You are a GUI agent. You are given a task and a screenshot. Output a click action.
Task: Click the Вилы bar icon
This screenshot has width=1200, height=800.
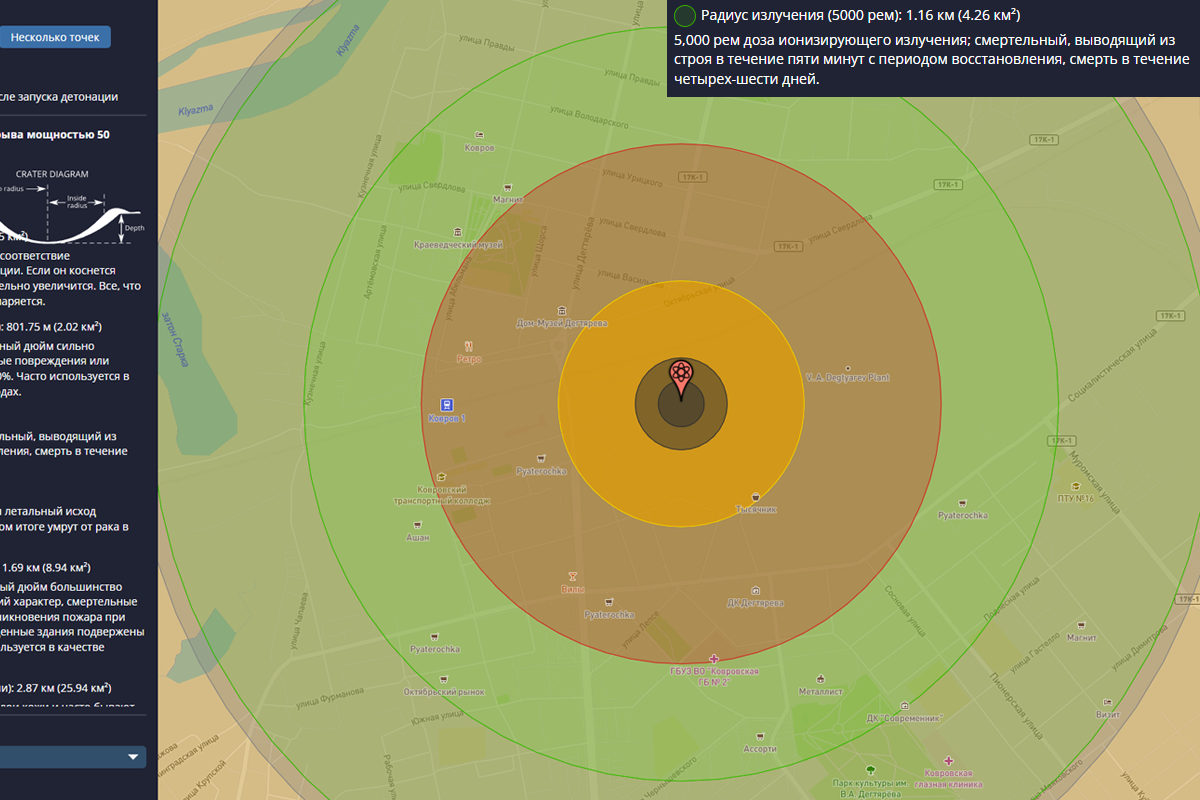572,576
